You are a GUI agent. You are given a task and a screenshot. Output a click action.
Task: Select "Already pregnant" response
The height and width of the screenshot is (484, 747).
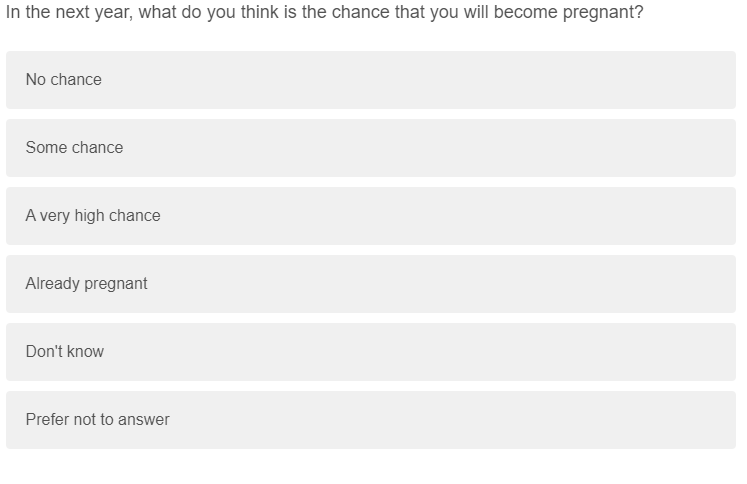coord(370,284)
